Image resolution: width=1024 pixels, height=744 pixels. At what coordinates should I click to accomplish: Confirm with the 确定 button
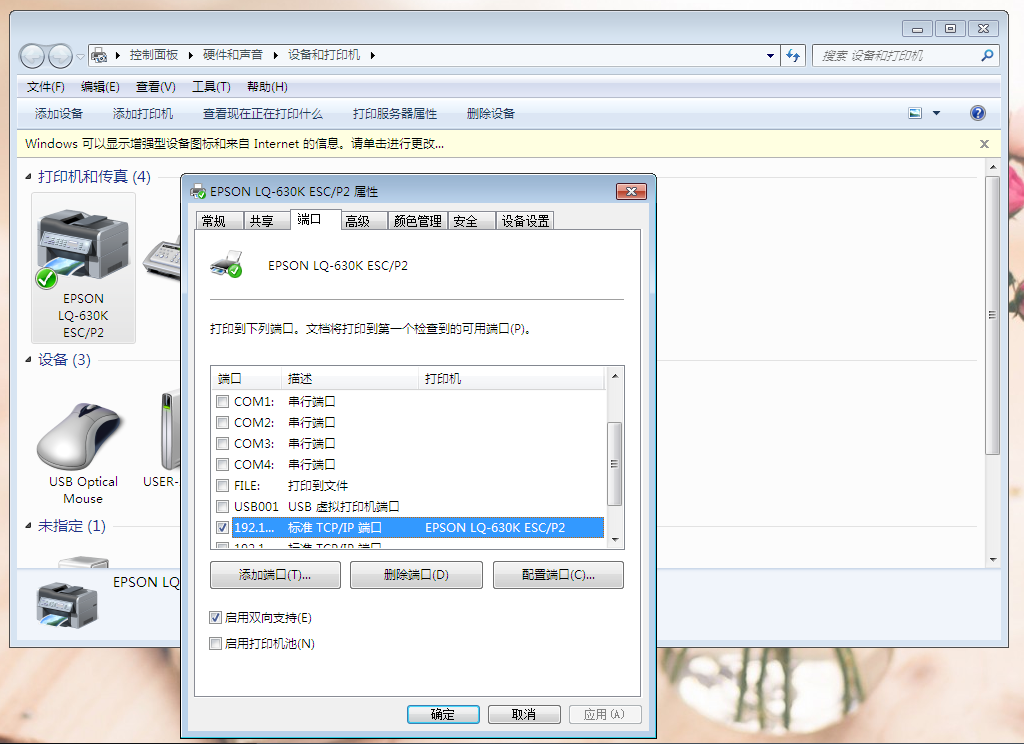tap(443, 714)
